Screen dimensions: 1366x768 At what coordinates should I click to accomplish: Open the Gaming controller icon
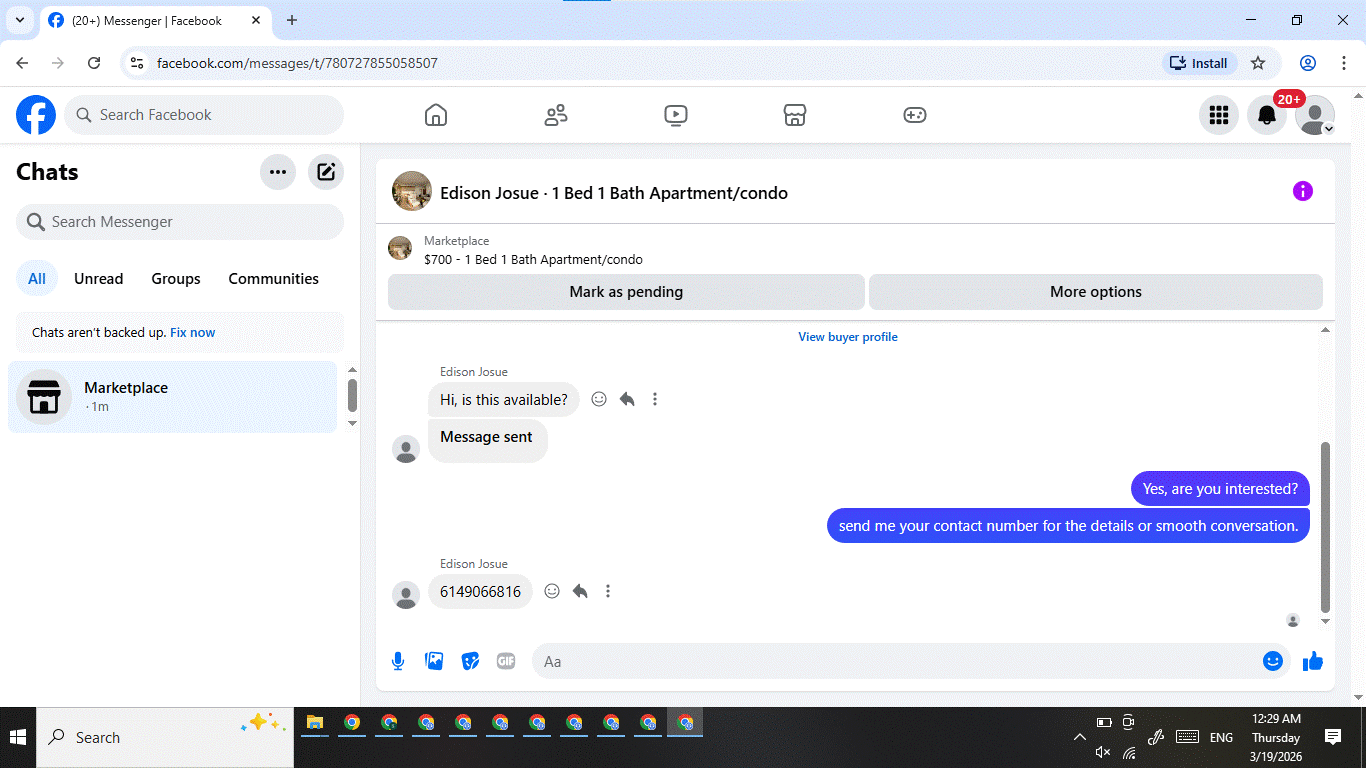915,115
